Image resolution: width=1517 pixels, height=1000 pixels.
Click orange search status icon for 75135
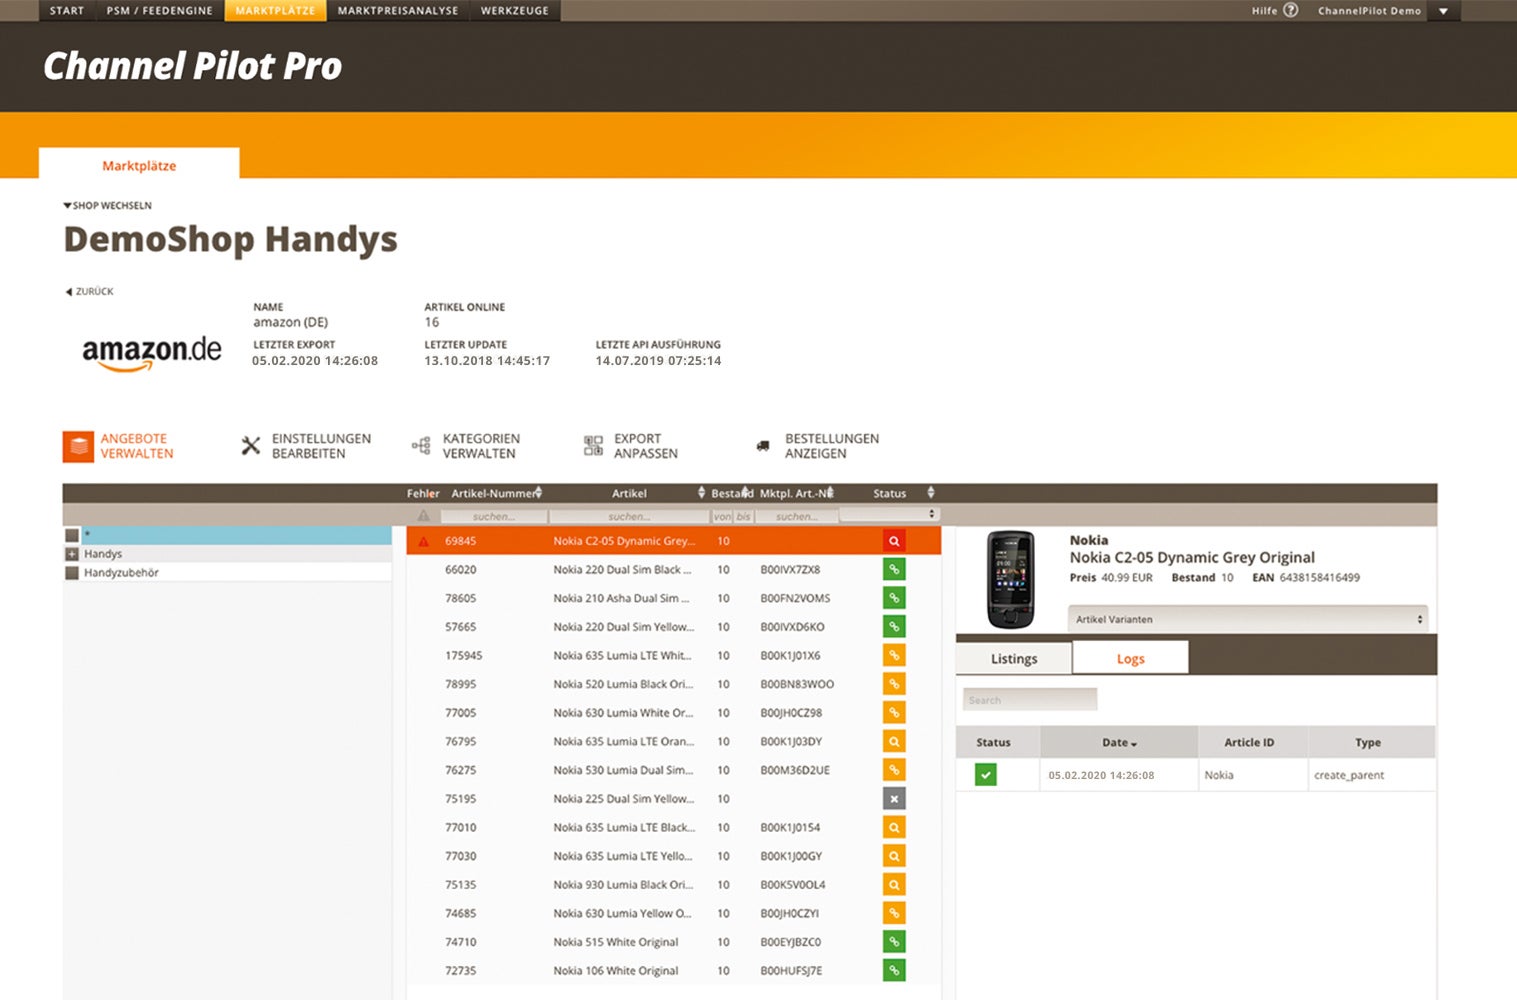(x=894, y=885)
